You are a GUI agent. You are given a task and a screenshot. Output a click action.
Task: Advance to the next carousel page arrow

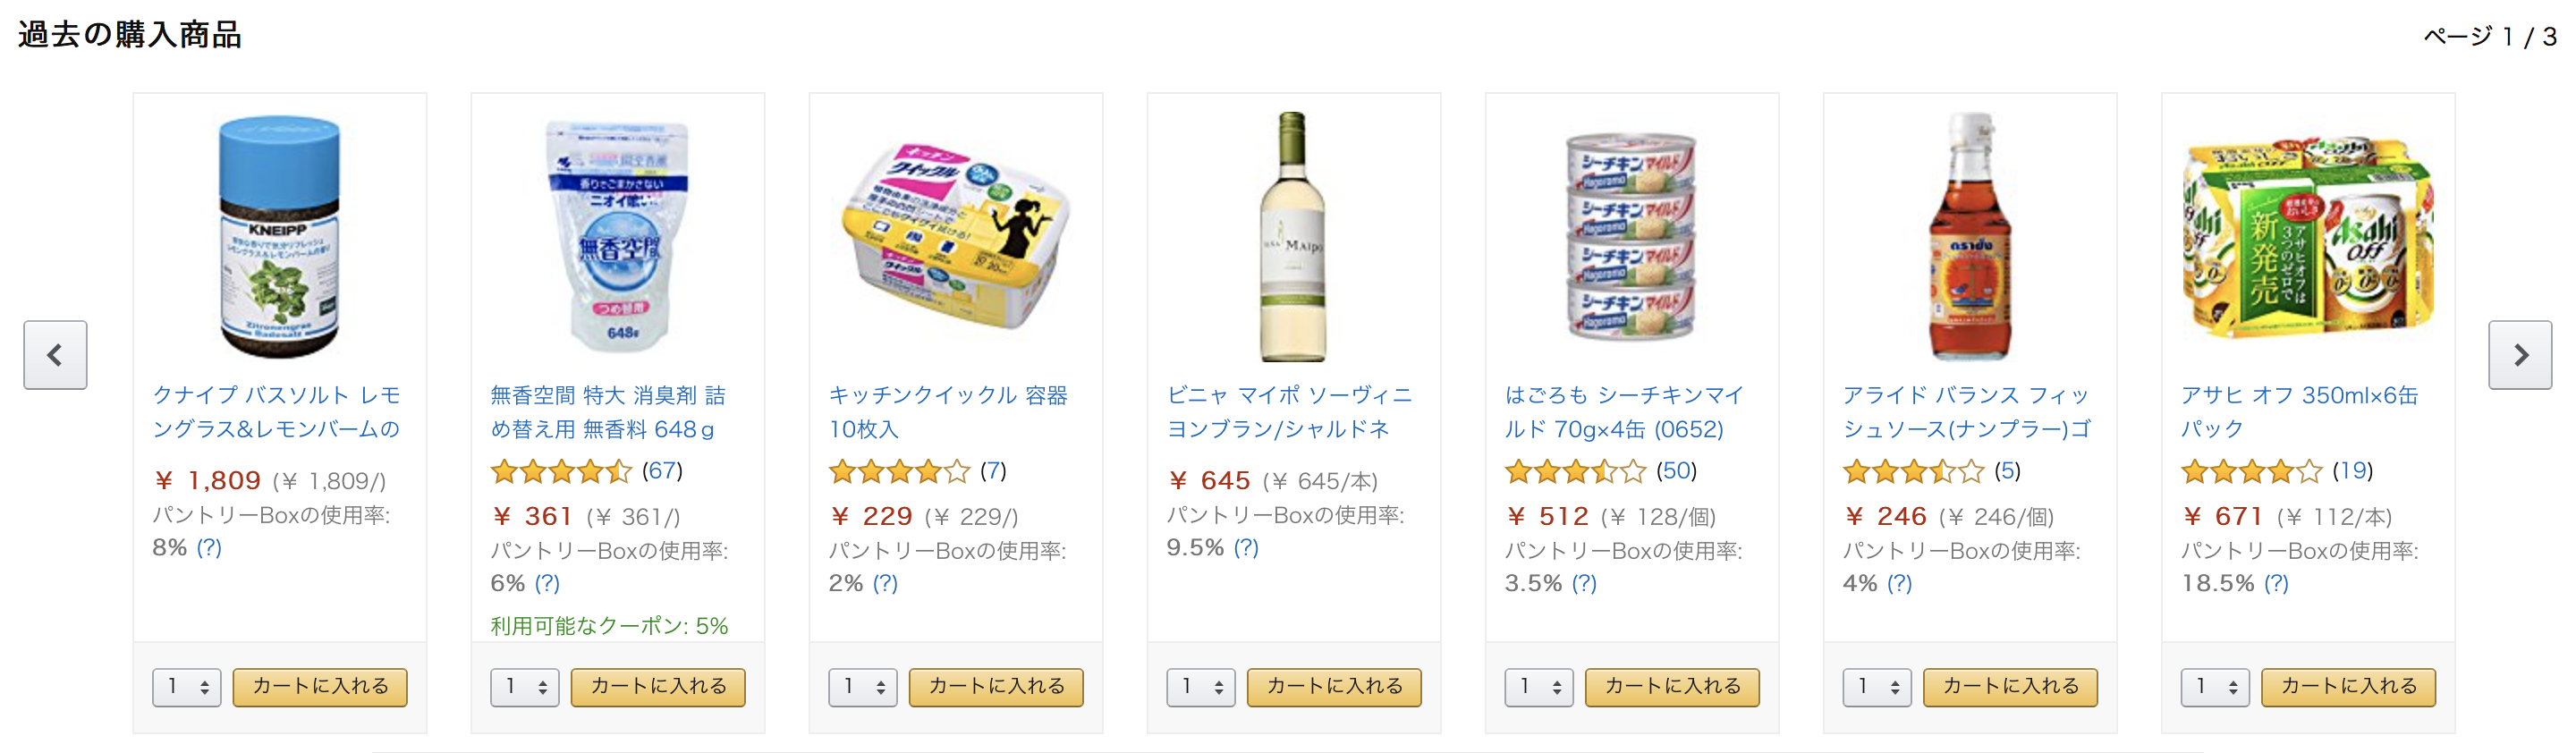(x=2519, y=355)
